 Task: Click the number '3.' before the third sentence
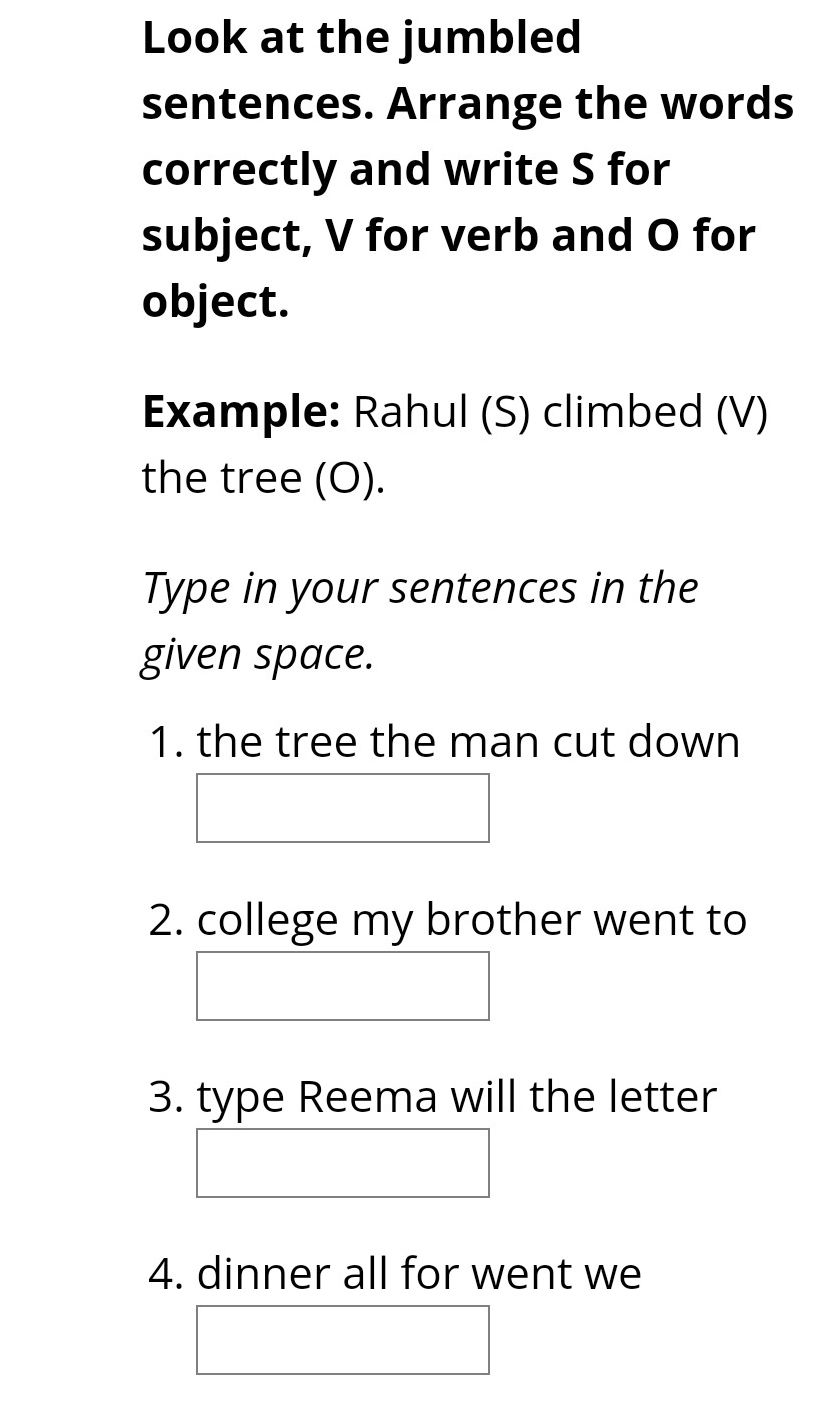tap(165, 1095)
